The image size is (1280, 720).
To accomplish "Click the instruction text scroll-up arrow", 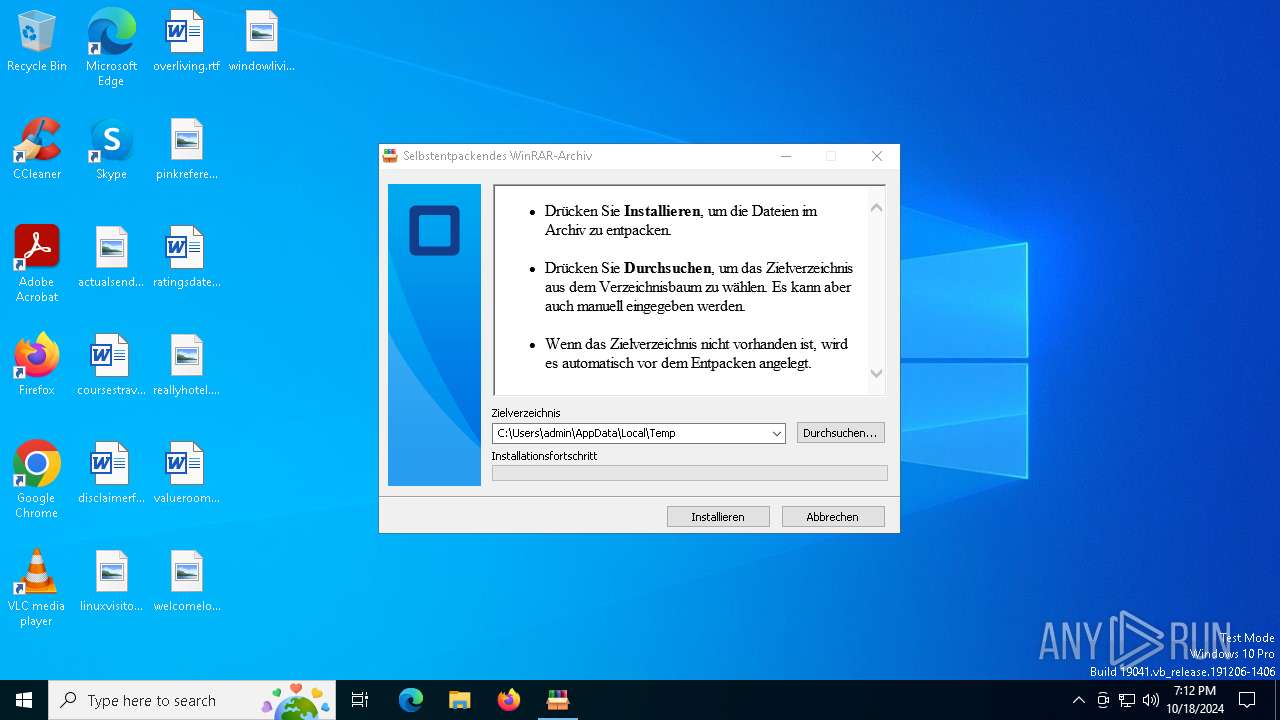I will click(x=876, y=208).
